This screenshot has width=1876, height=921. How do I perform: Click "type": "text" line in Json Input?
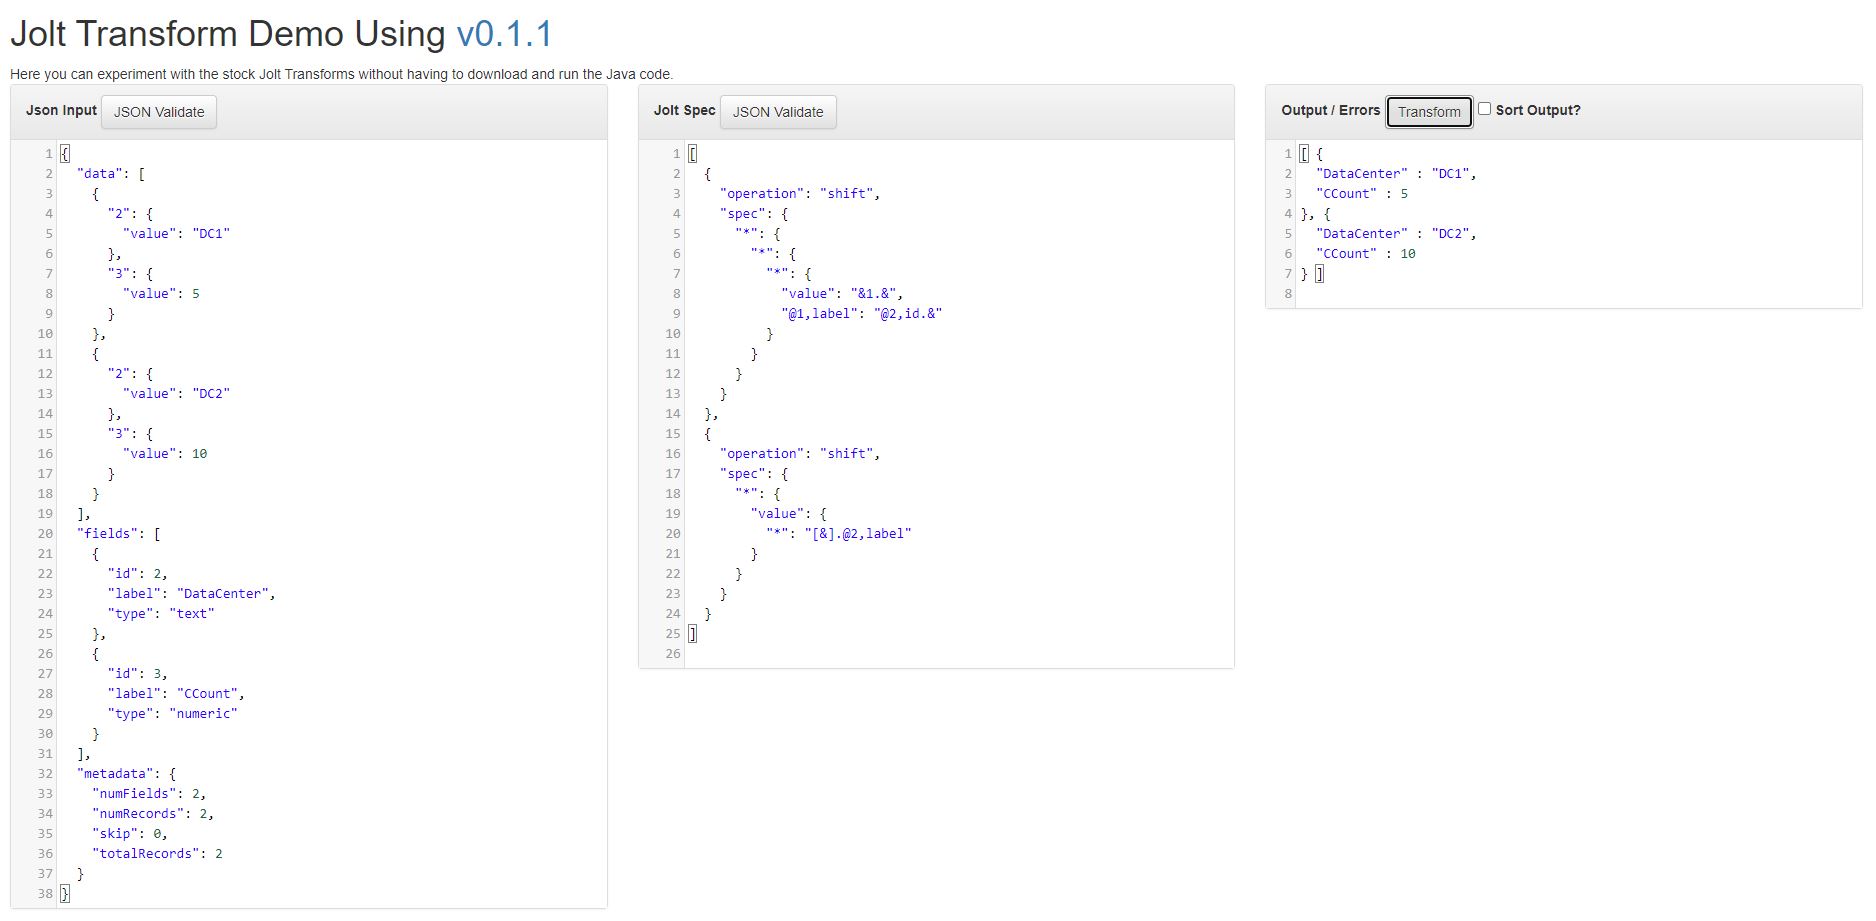click(x=161, y=613)
